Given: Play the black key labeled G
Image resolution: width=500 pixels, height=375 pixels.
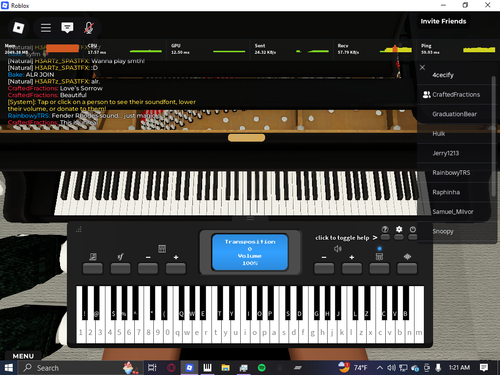Looking at the screenshot, I should click(x=316, y=303).
